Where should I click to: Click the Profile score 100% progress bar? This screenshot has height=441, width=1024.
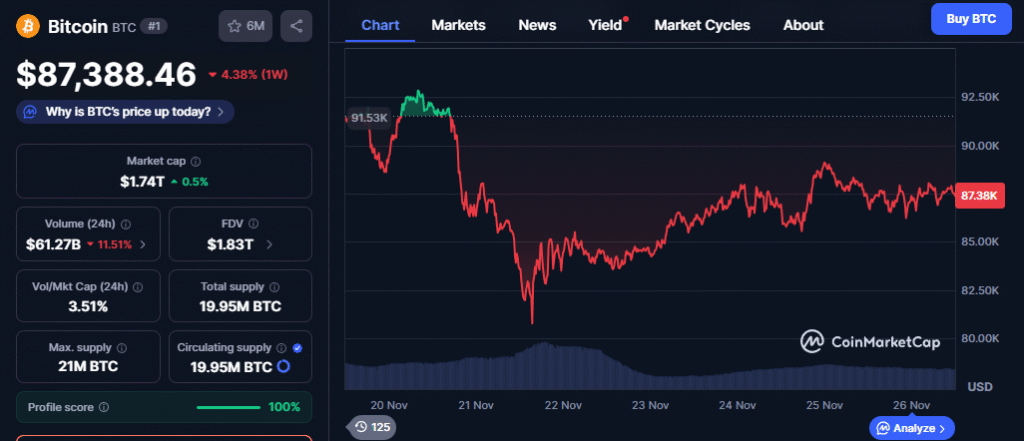coord(228,407)
